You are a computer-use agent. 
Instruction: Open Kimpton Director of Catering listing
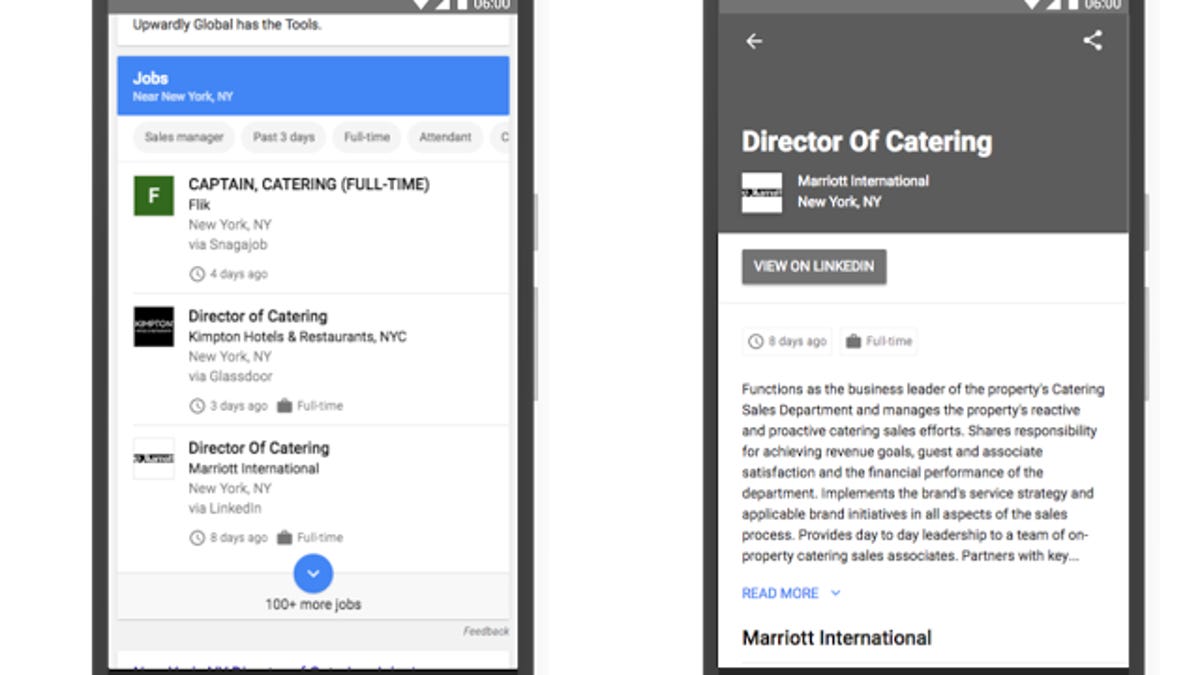coord(258,316)
